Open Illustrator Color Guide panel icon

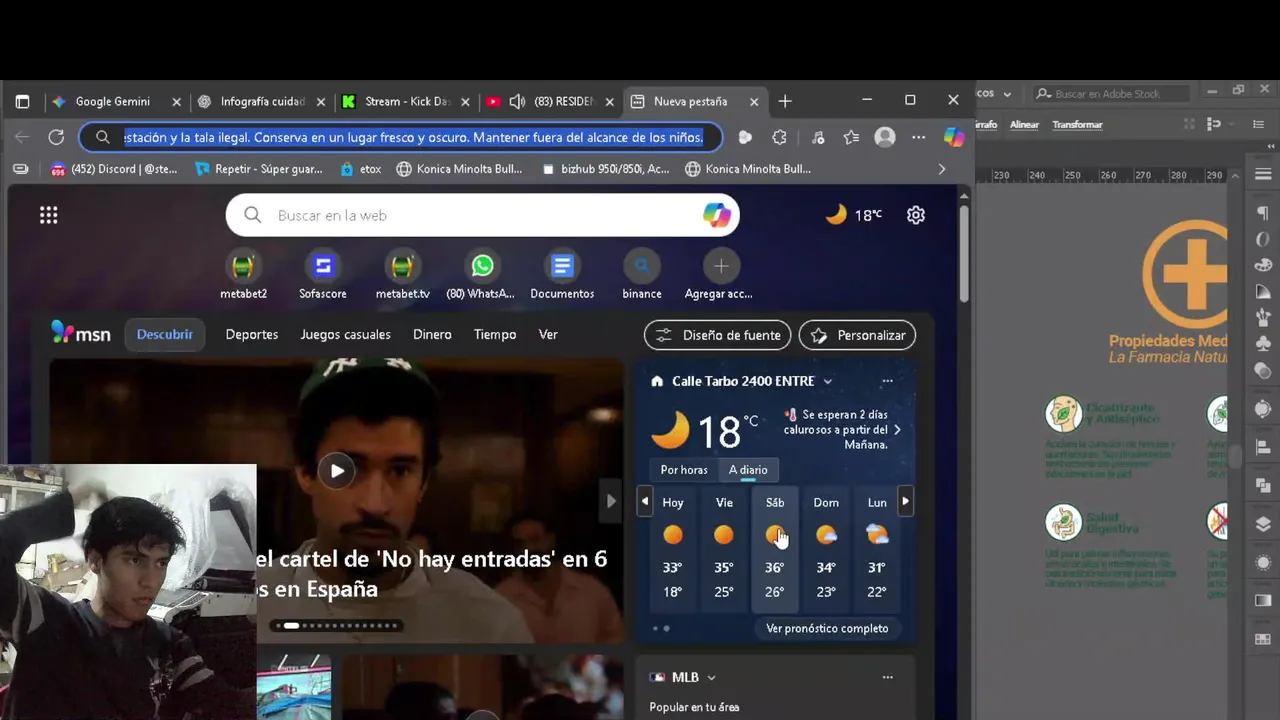pyautogui.click(x=1263, y=292)
